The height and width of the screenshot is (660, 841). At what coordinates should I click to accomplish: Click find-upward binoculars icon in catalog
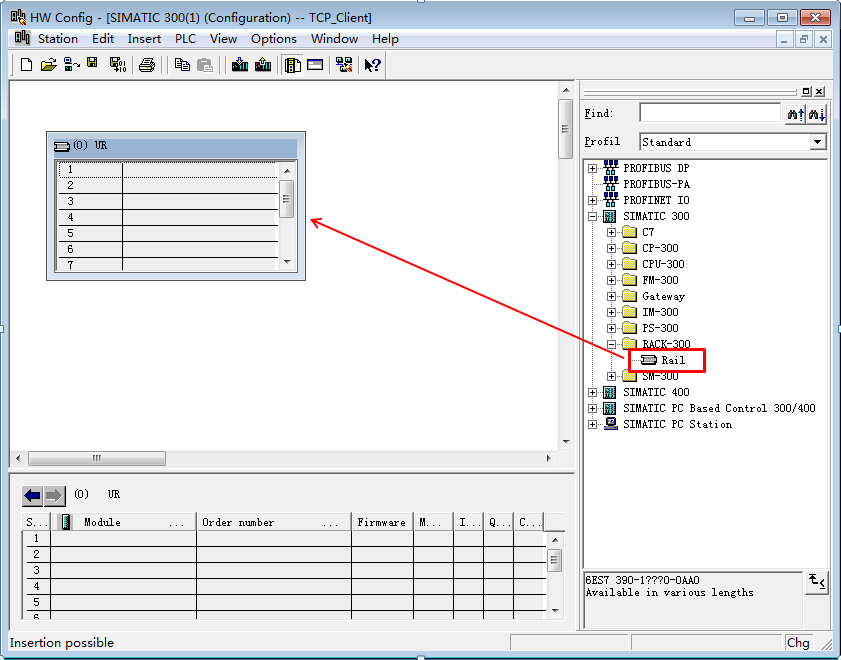coord(796,114)
